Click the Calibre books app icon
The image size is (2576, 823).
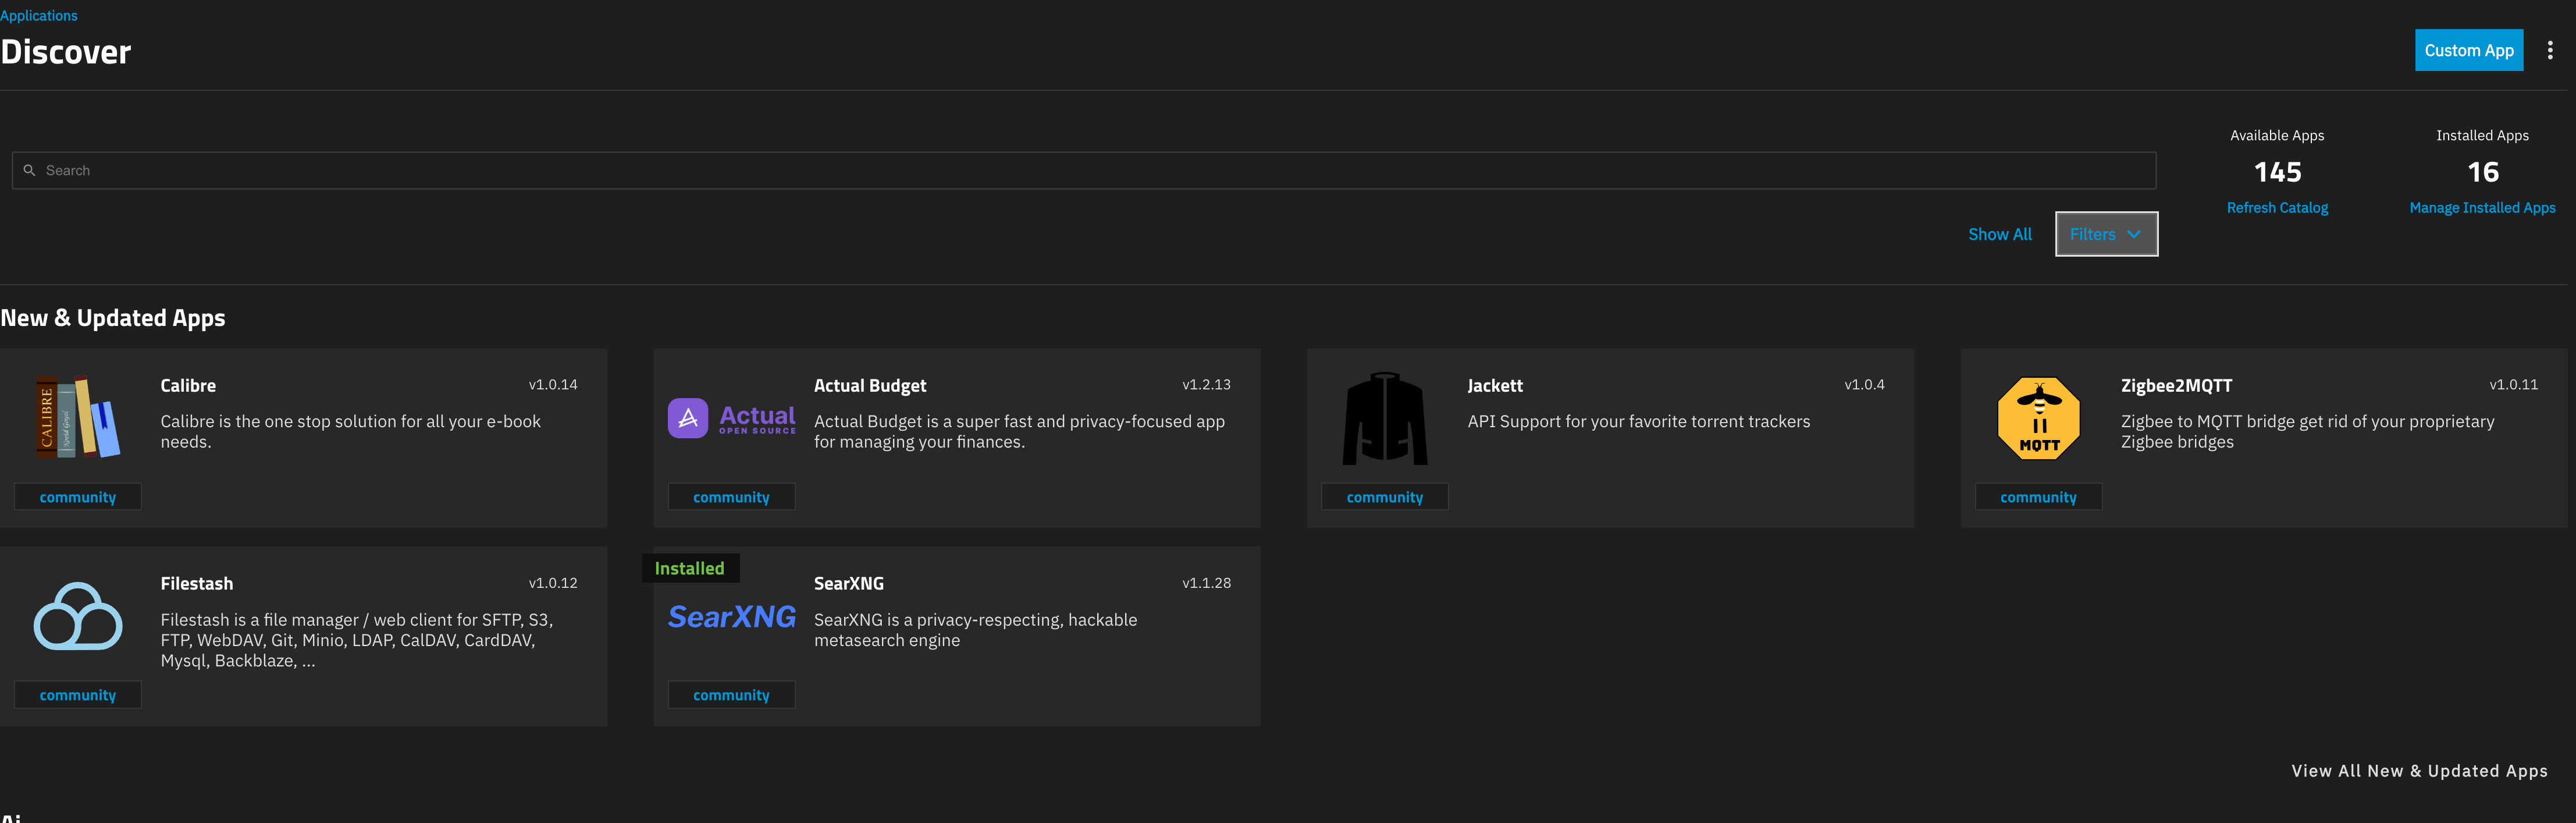click(x=78, y=418)
